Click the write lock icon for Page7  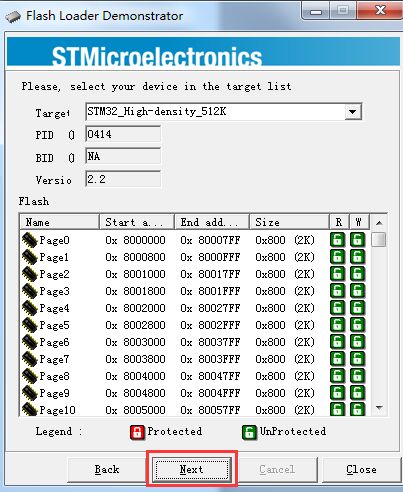click(358, 359)
